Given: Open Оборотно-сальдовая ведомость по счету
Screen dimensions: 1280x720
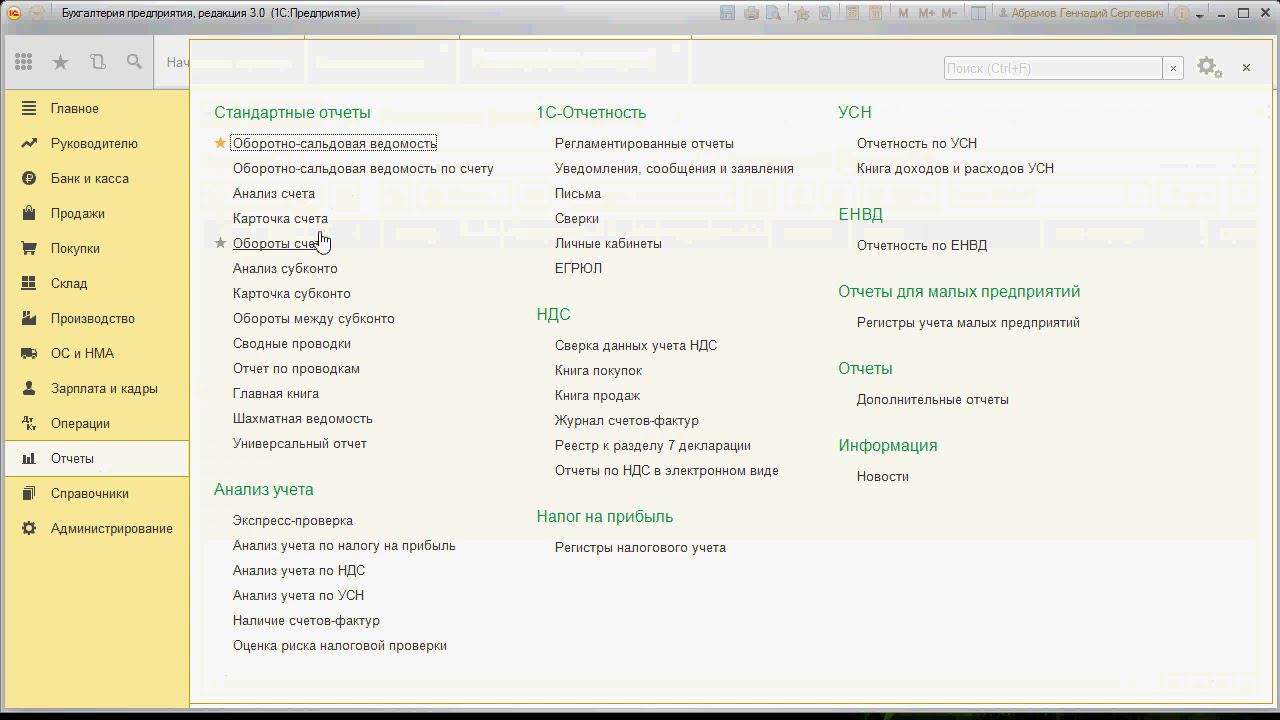Looking at the screenshot, I should [363, 168].
